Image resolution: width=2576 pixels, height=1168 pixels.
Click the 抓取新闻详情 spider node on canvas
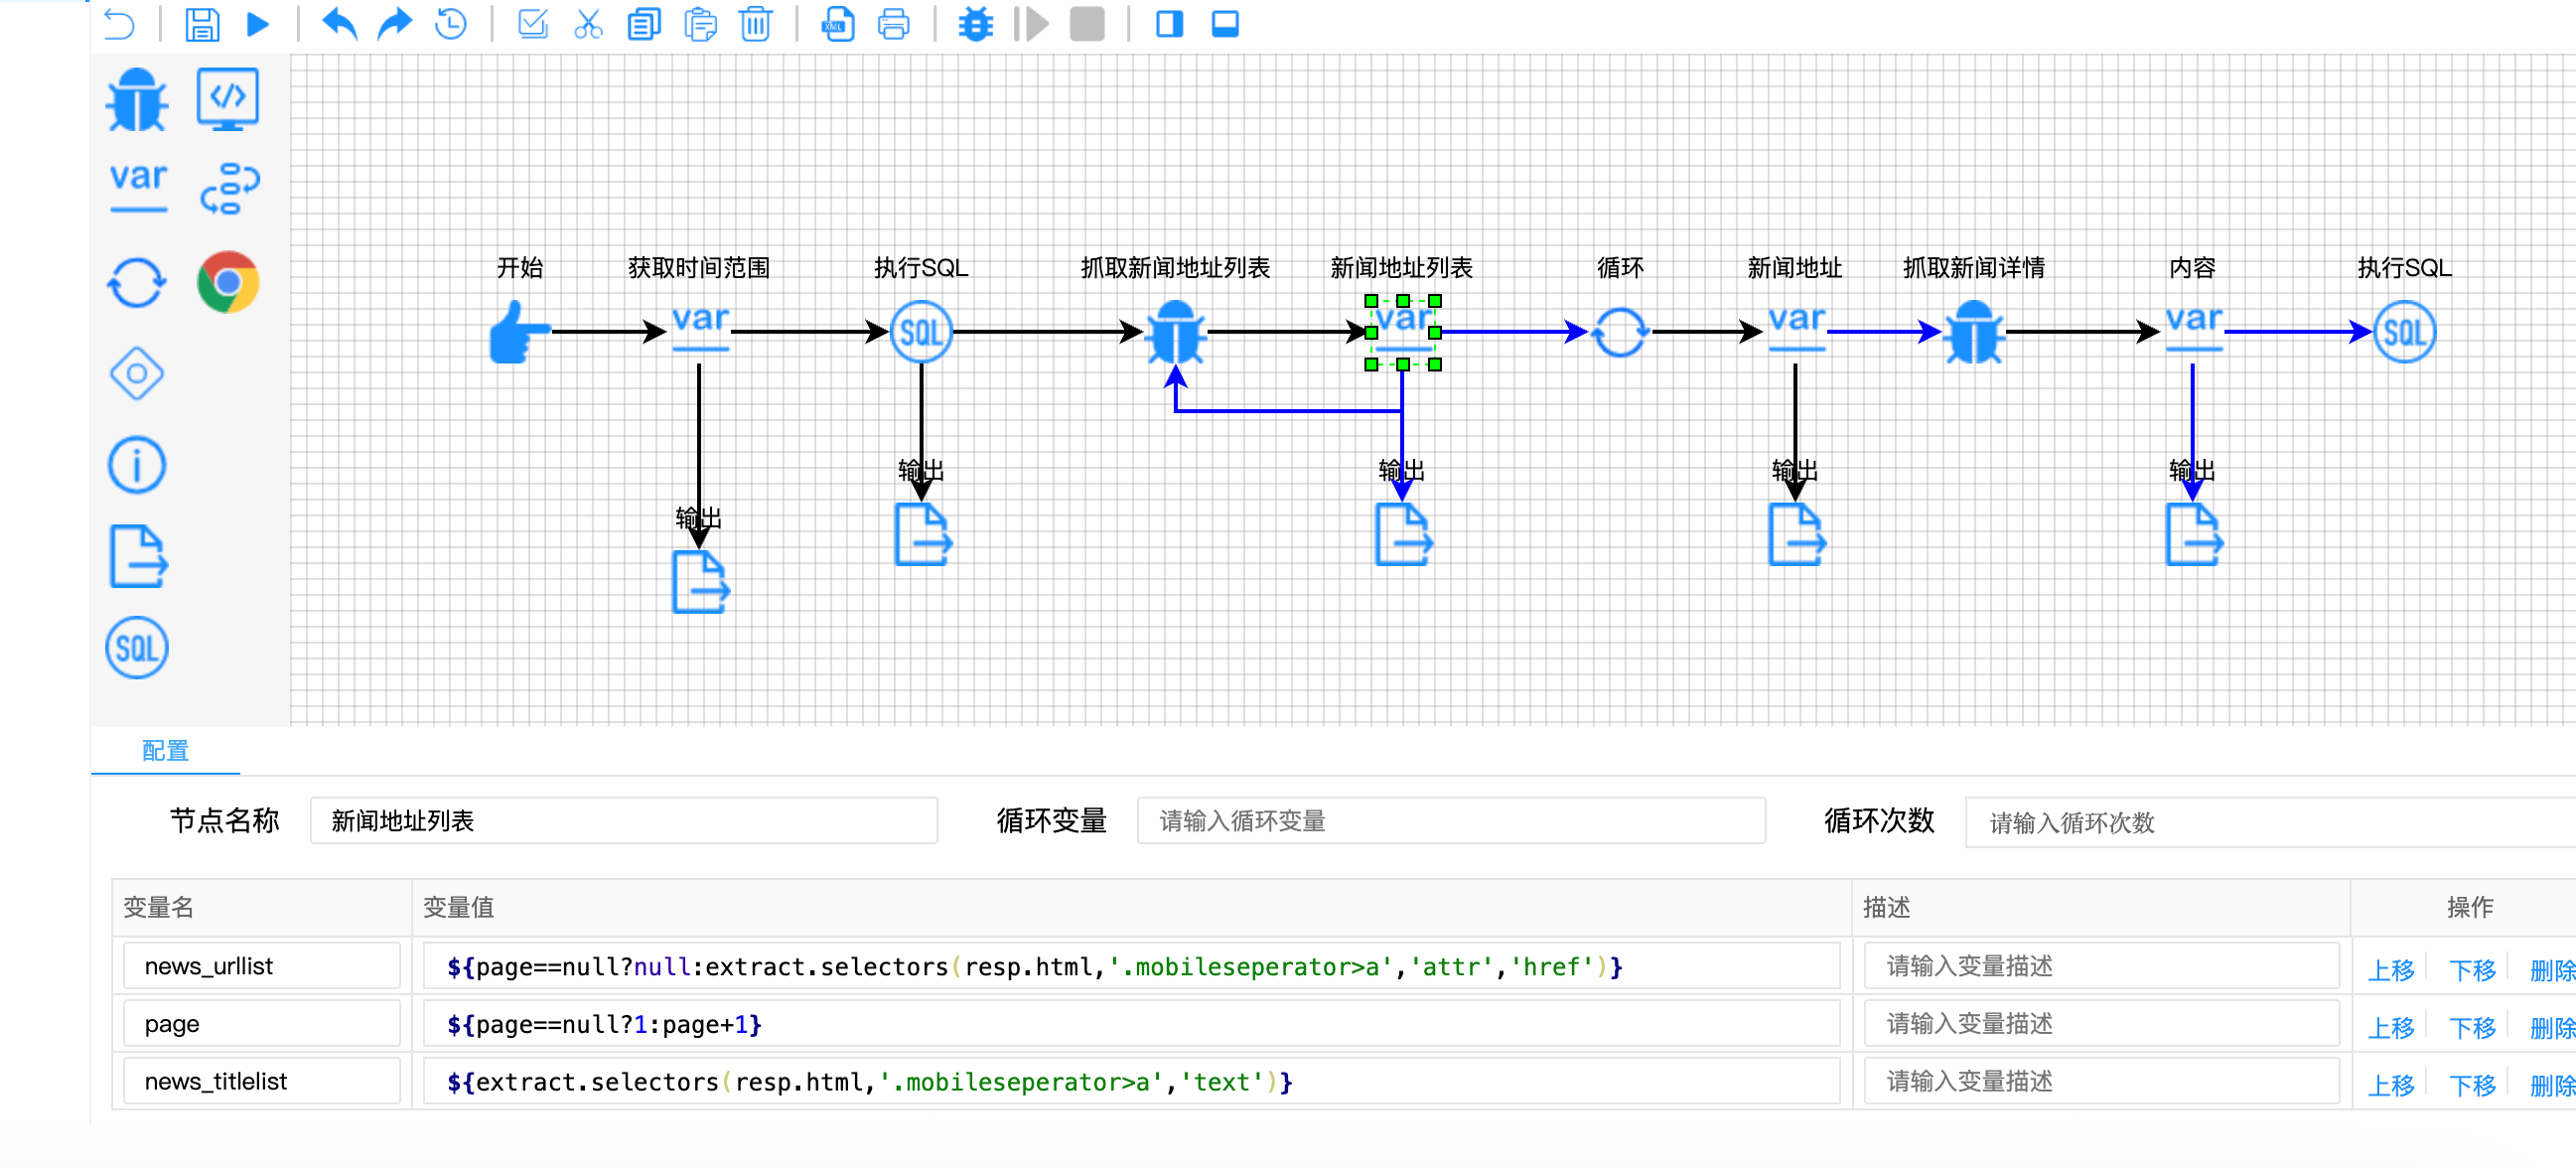click(x=1973, y=332)
